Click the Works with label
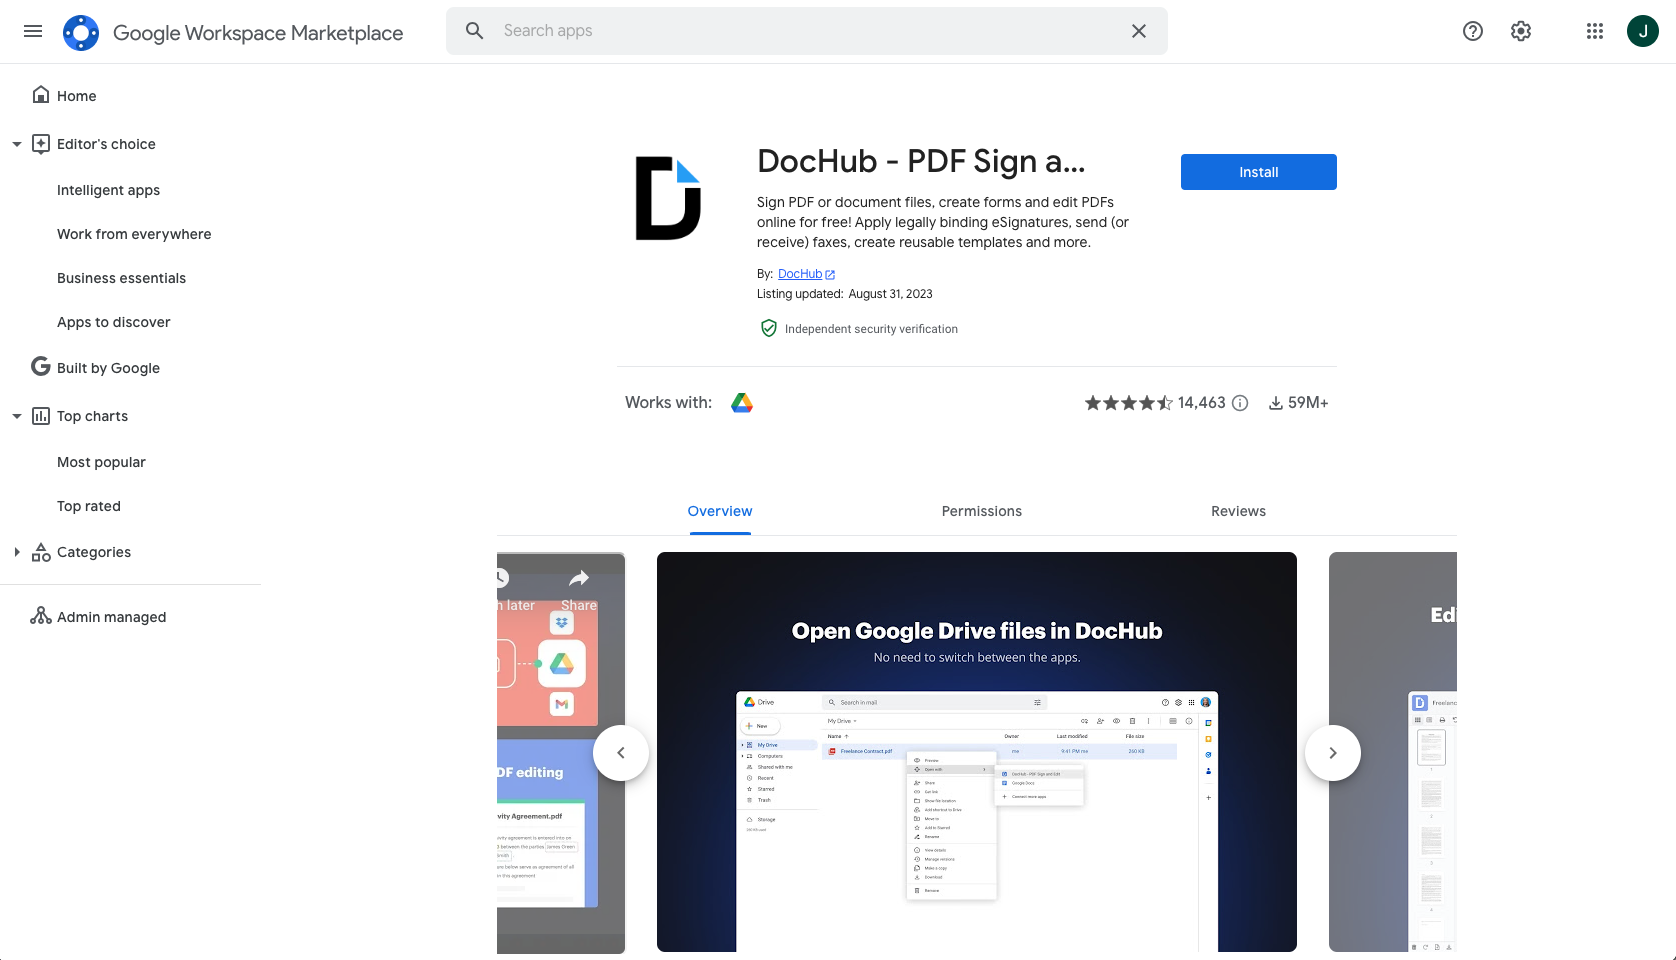The image size is (1676, 960). click(x=668, y=403)
